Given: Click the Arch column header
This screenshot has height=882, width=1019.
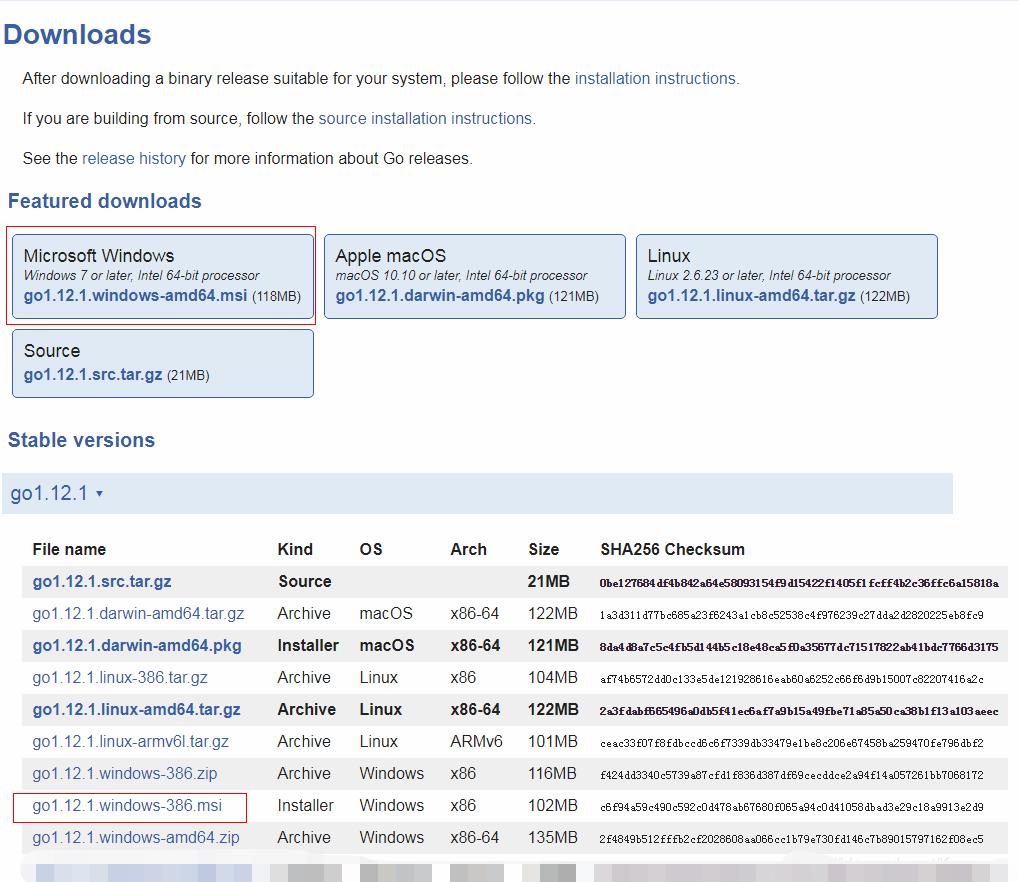Looking at the screenshot, I should click(x=469, y=549).
